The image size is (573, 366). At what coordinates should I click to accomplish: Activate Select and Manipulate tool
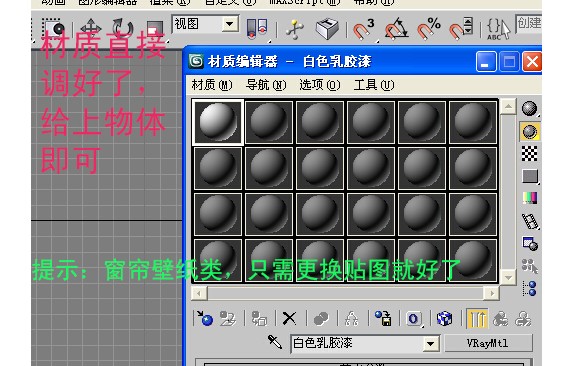(x=295, y=28)
